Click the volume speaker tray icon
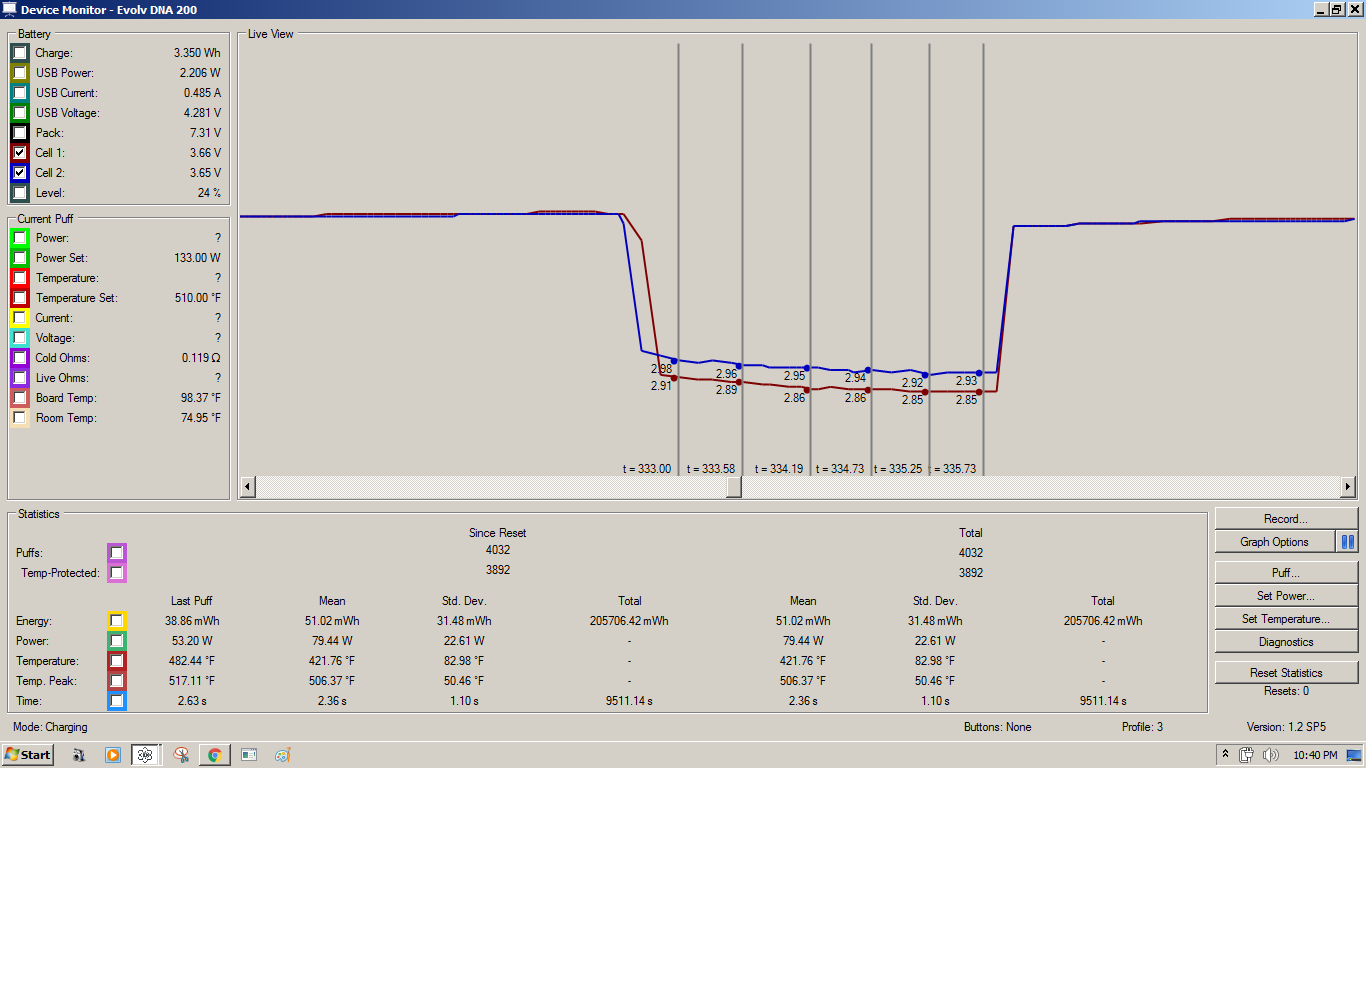This screenshot has height=1000, width=1366. pos(1270,755)
